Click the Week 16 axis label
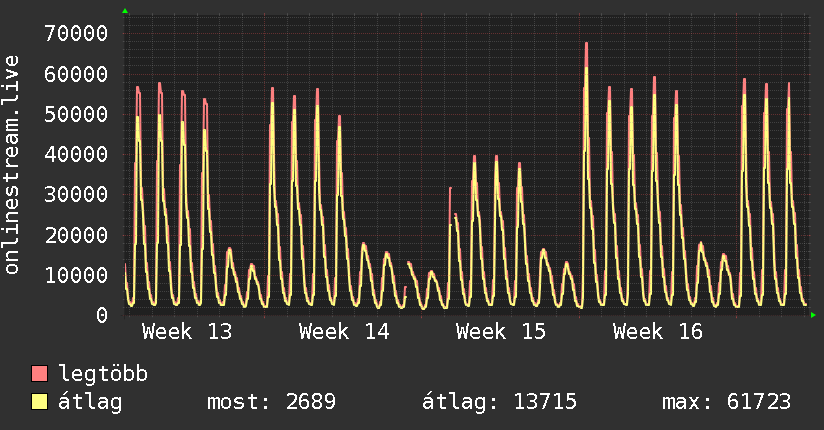The height and width of the screenshot is (430, 824). tap(658, 332)
